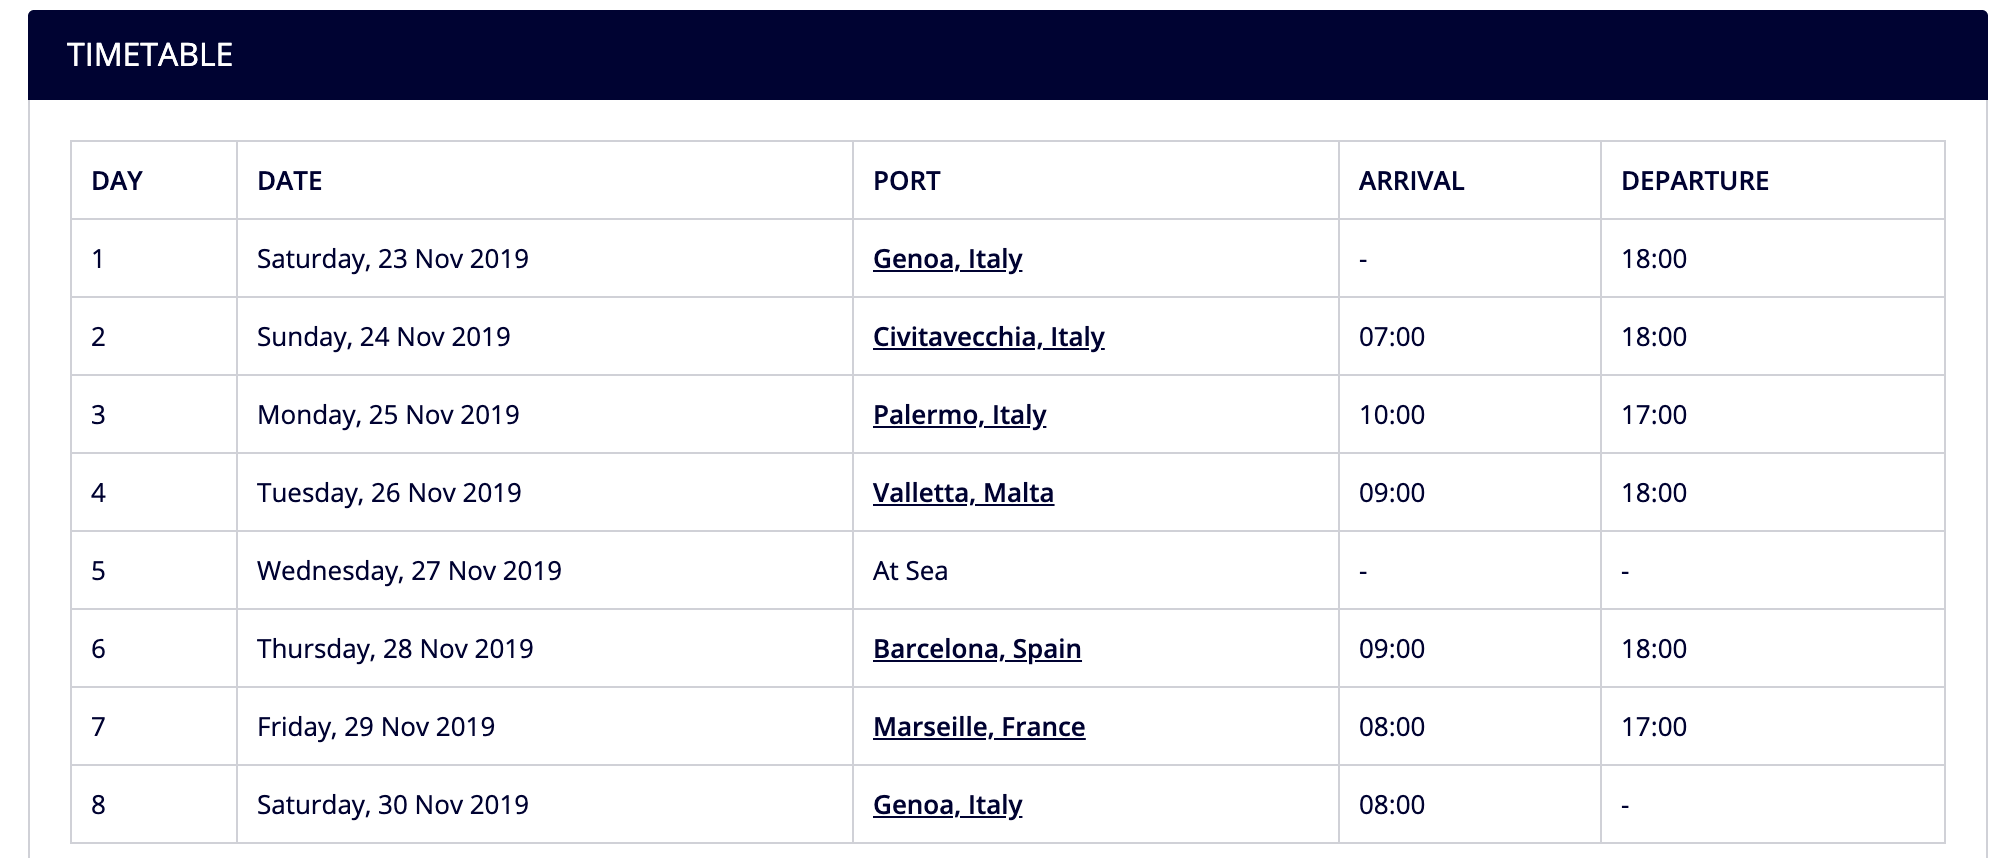2014x858 pixels.
Task: Click the Saturday, 23 Nov 2019 date cell
Action: [x=545, y=259]
